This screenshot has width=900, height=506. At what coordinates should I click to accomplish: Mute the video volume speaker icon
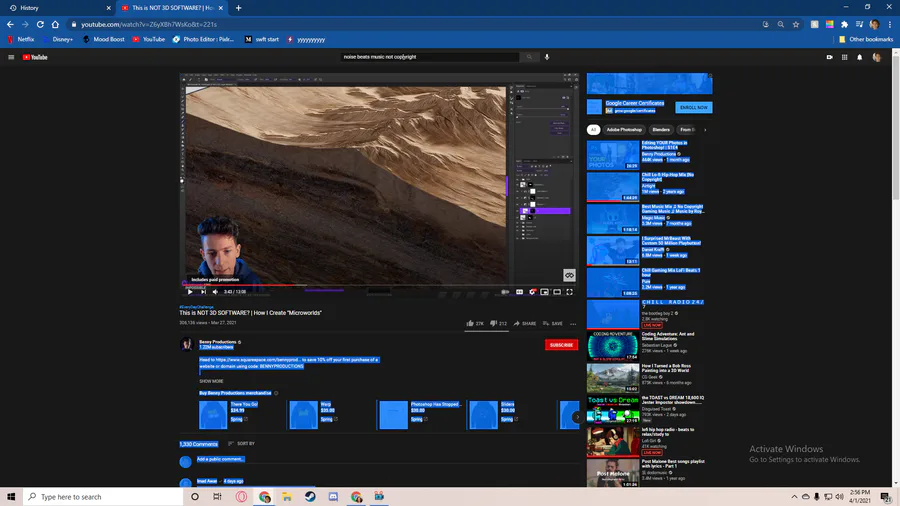pyautogui.click(x=214, y=292)
